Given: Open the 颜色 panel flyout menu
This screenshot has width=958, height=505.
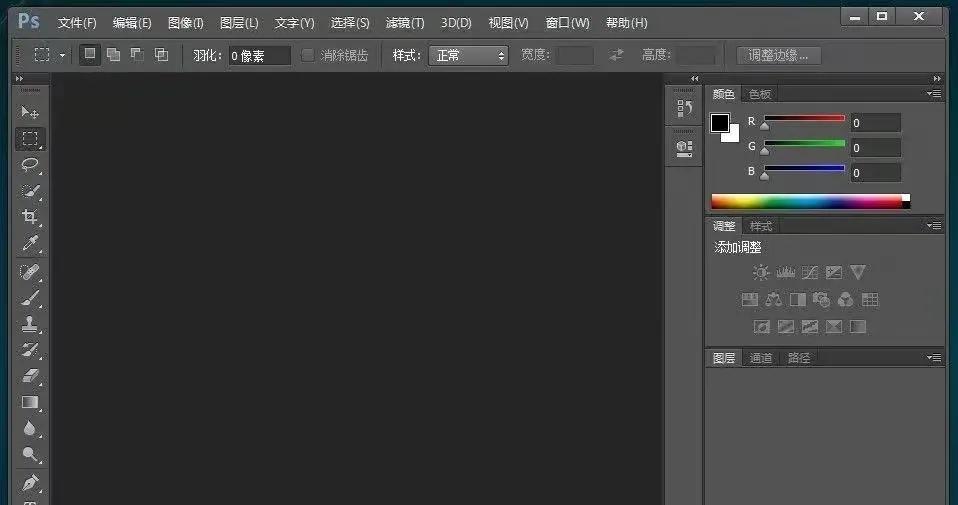Looking at the screenshot, I should tap(933, 94).
